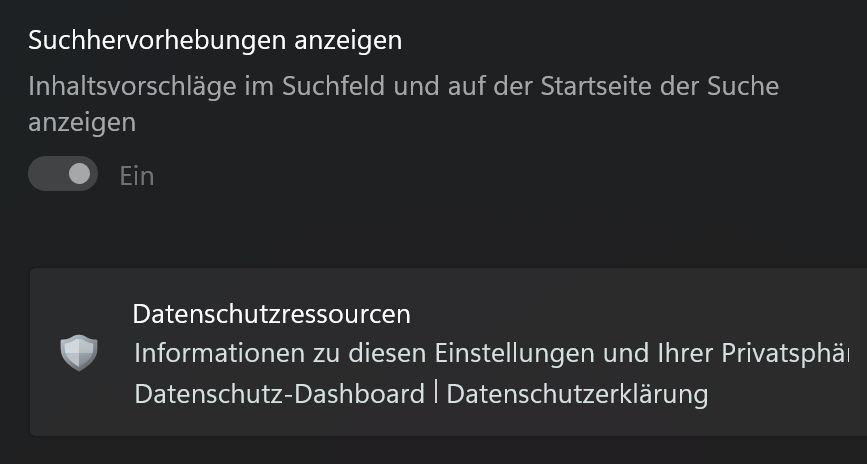
Task: Click the 'Informationen zu diesen Einstellungen' text
Action: 366,353
